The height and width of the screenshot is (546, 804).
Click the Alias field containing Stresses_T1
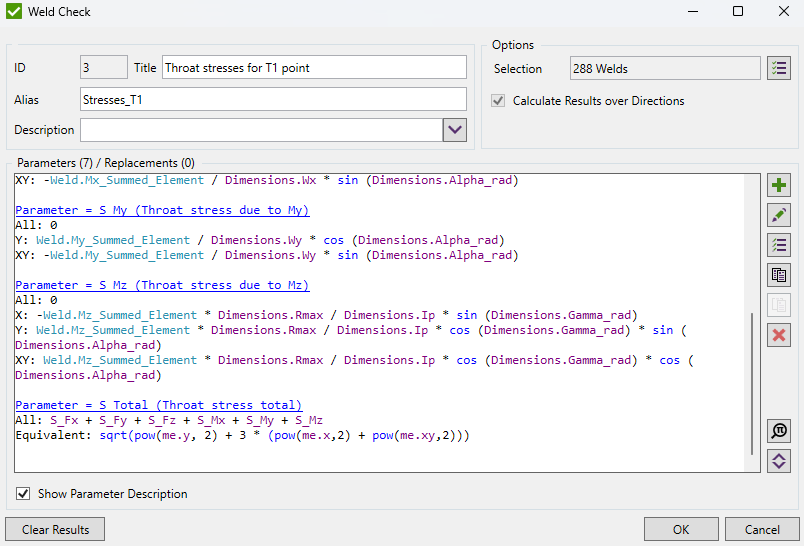coord(272,99)
